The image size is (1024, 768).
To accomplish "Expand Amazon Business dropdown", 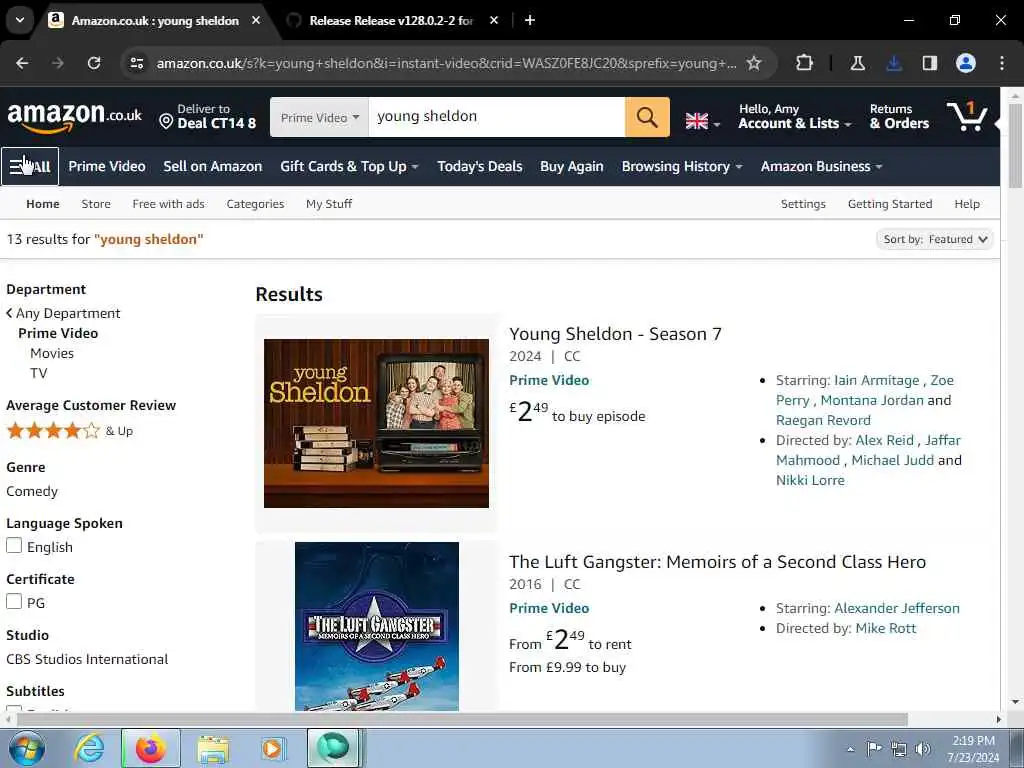I will coord(822,167).
